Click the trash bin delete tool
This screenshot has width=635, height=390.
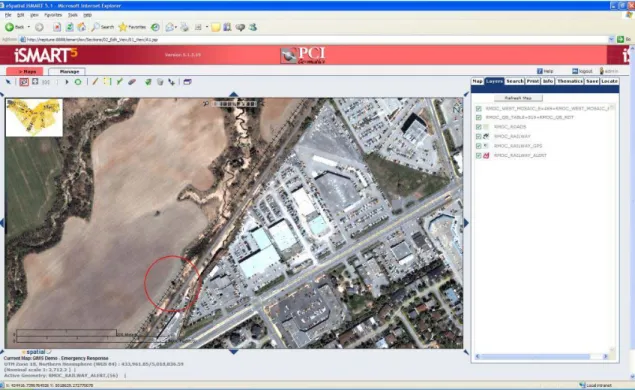coord(160,82)
